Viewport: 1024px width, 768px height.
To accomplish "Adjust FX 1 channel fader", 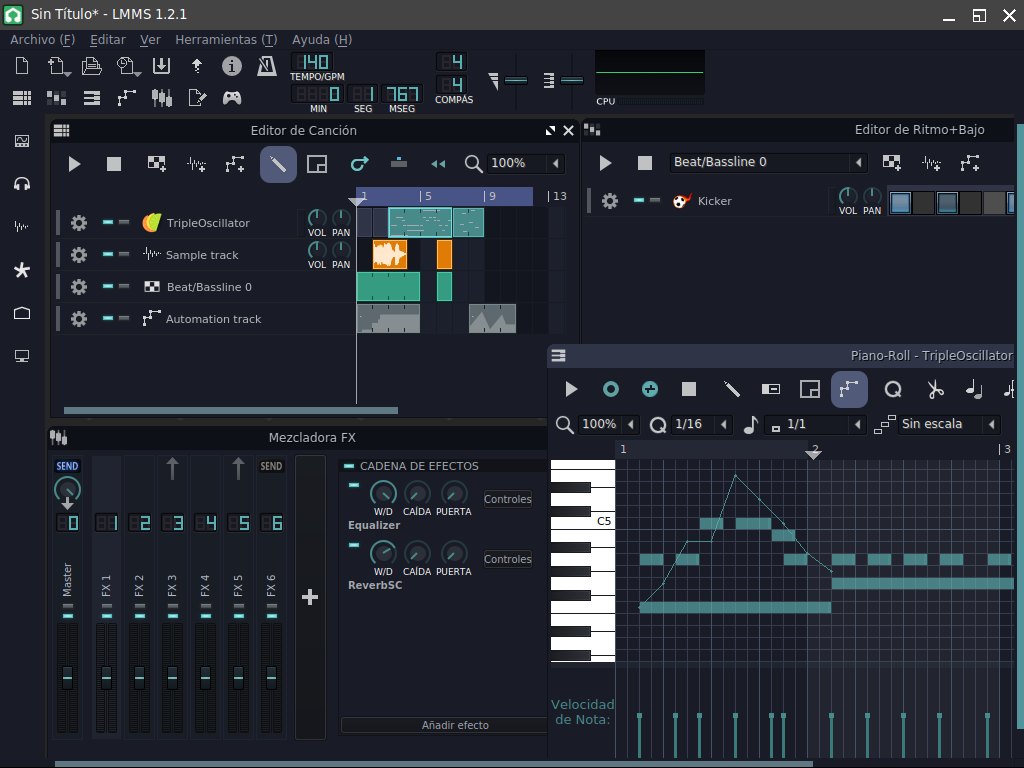I will tap(106, 677).
